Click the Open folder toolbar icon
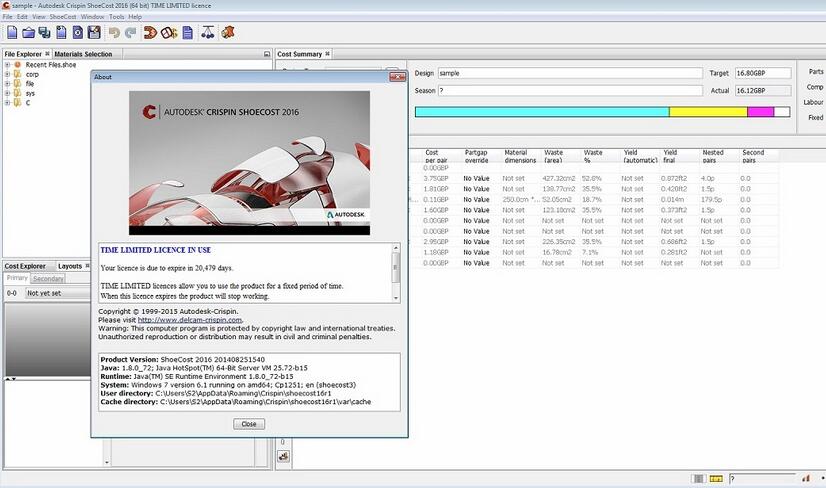This screenshot has width=826, height=488. coord(28,33)
